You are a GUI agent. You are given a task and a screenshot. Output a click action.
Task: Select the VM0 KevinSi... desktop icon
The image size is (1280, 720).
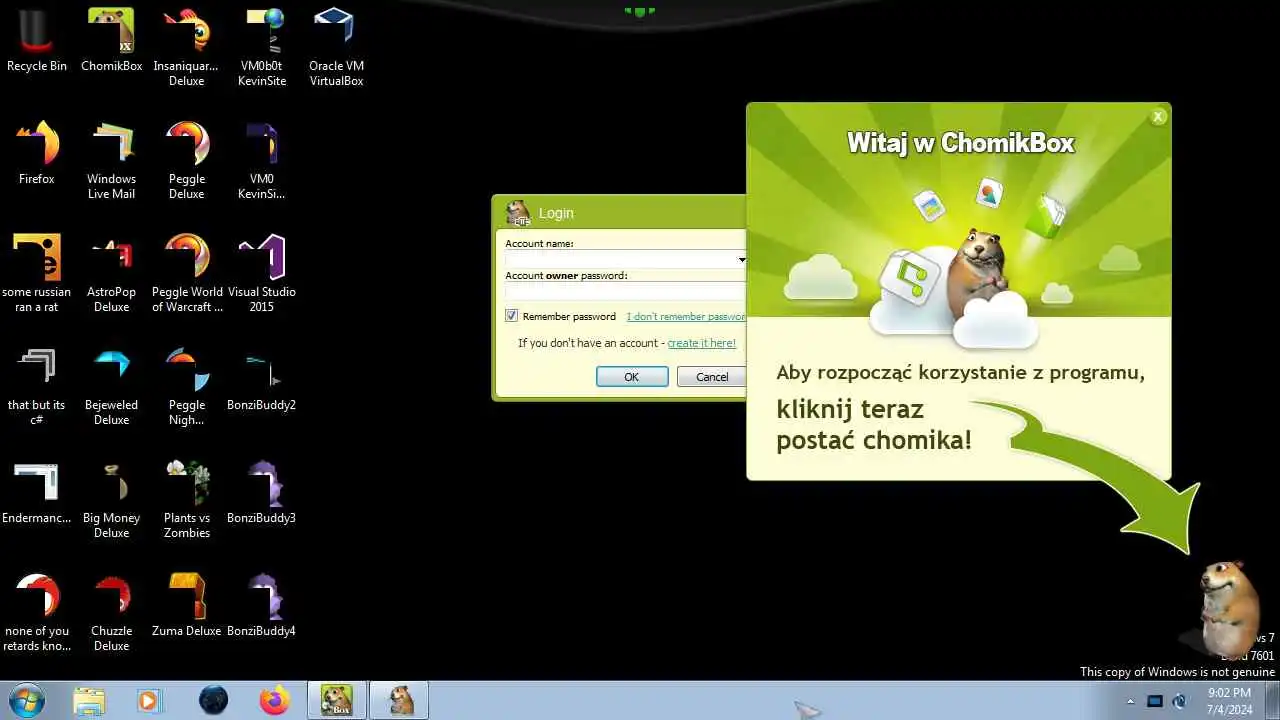coord(262,161)
